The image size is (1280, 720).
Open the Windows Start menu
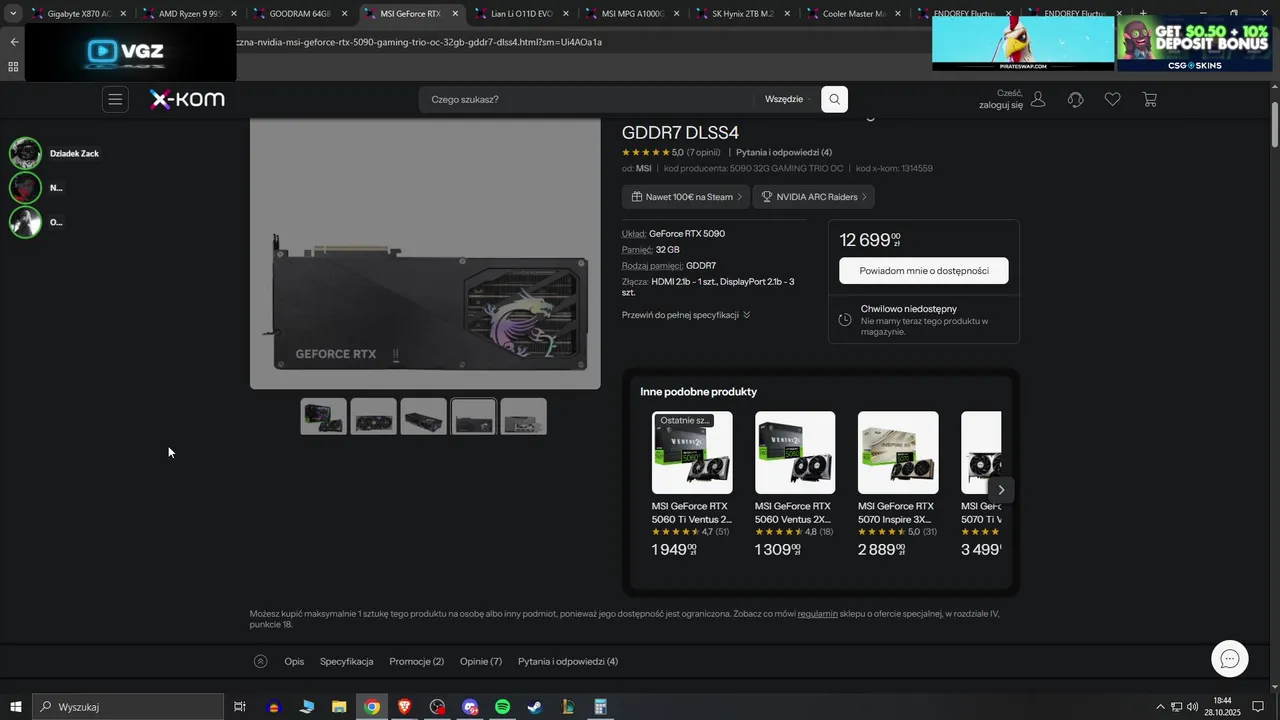point(16,707)
